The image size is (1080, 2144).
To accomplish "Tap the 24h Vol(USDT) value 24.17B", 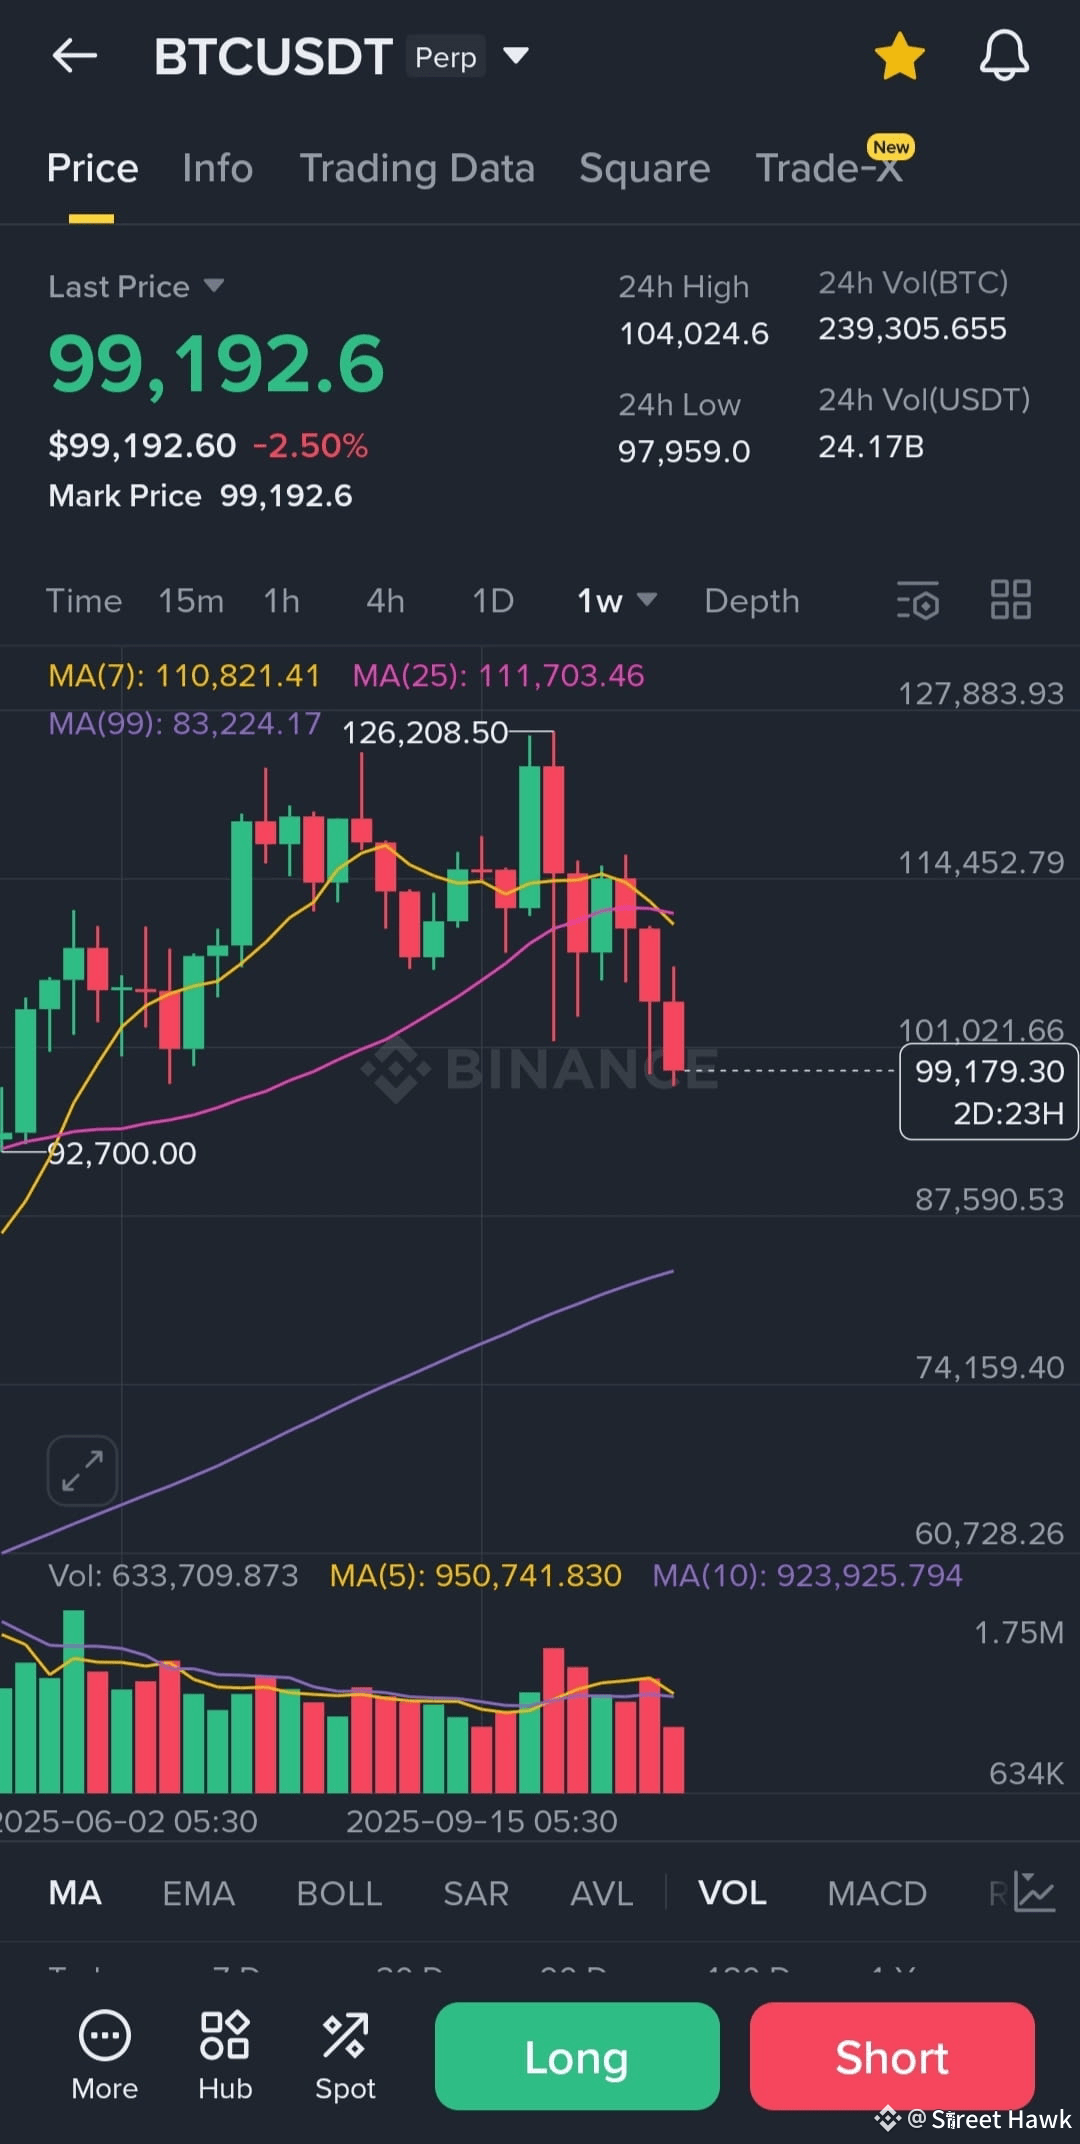I will coord(871,447).
